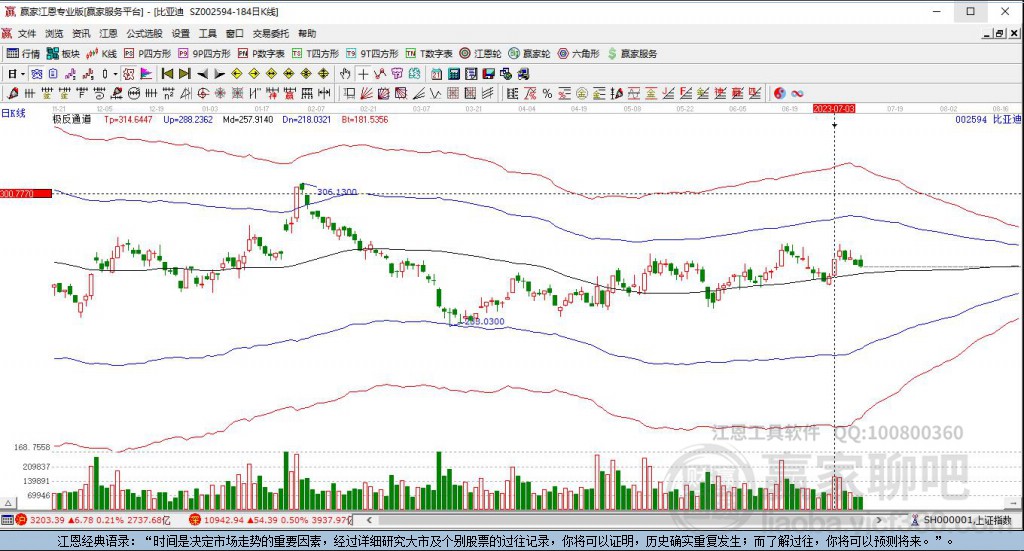Click the 日K线 label
1024x551 pixels.
[13, 113]
